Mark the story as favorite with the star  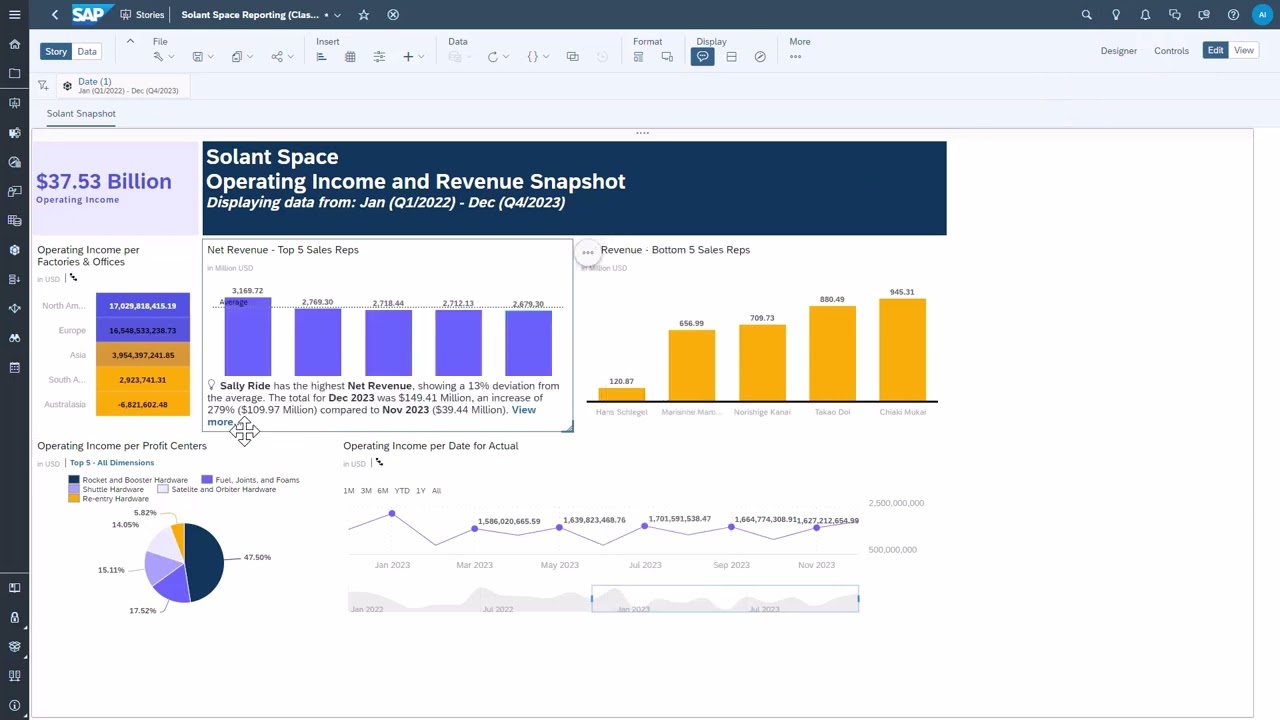click(x=364, y=15)
